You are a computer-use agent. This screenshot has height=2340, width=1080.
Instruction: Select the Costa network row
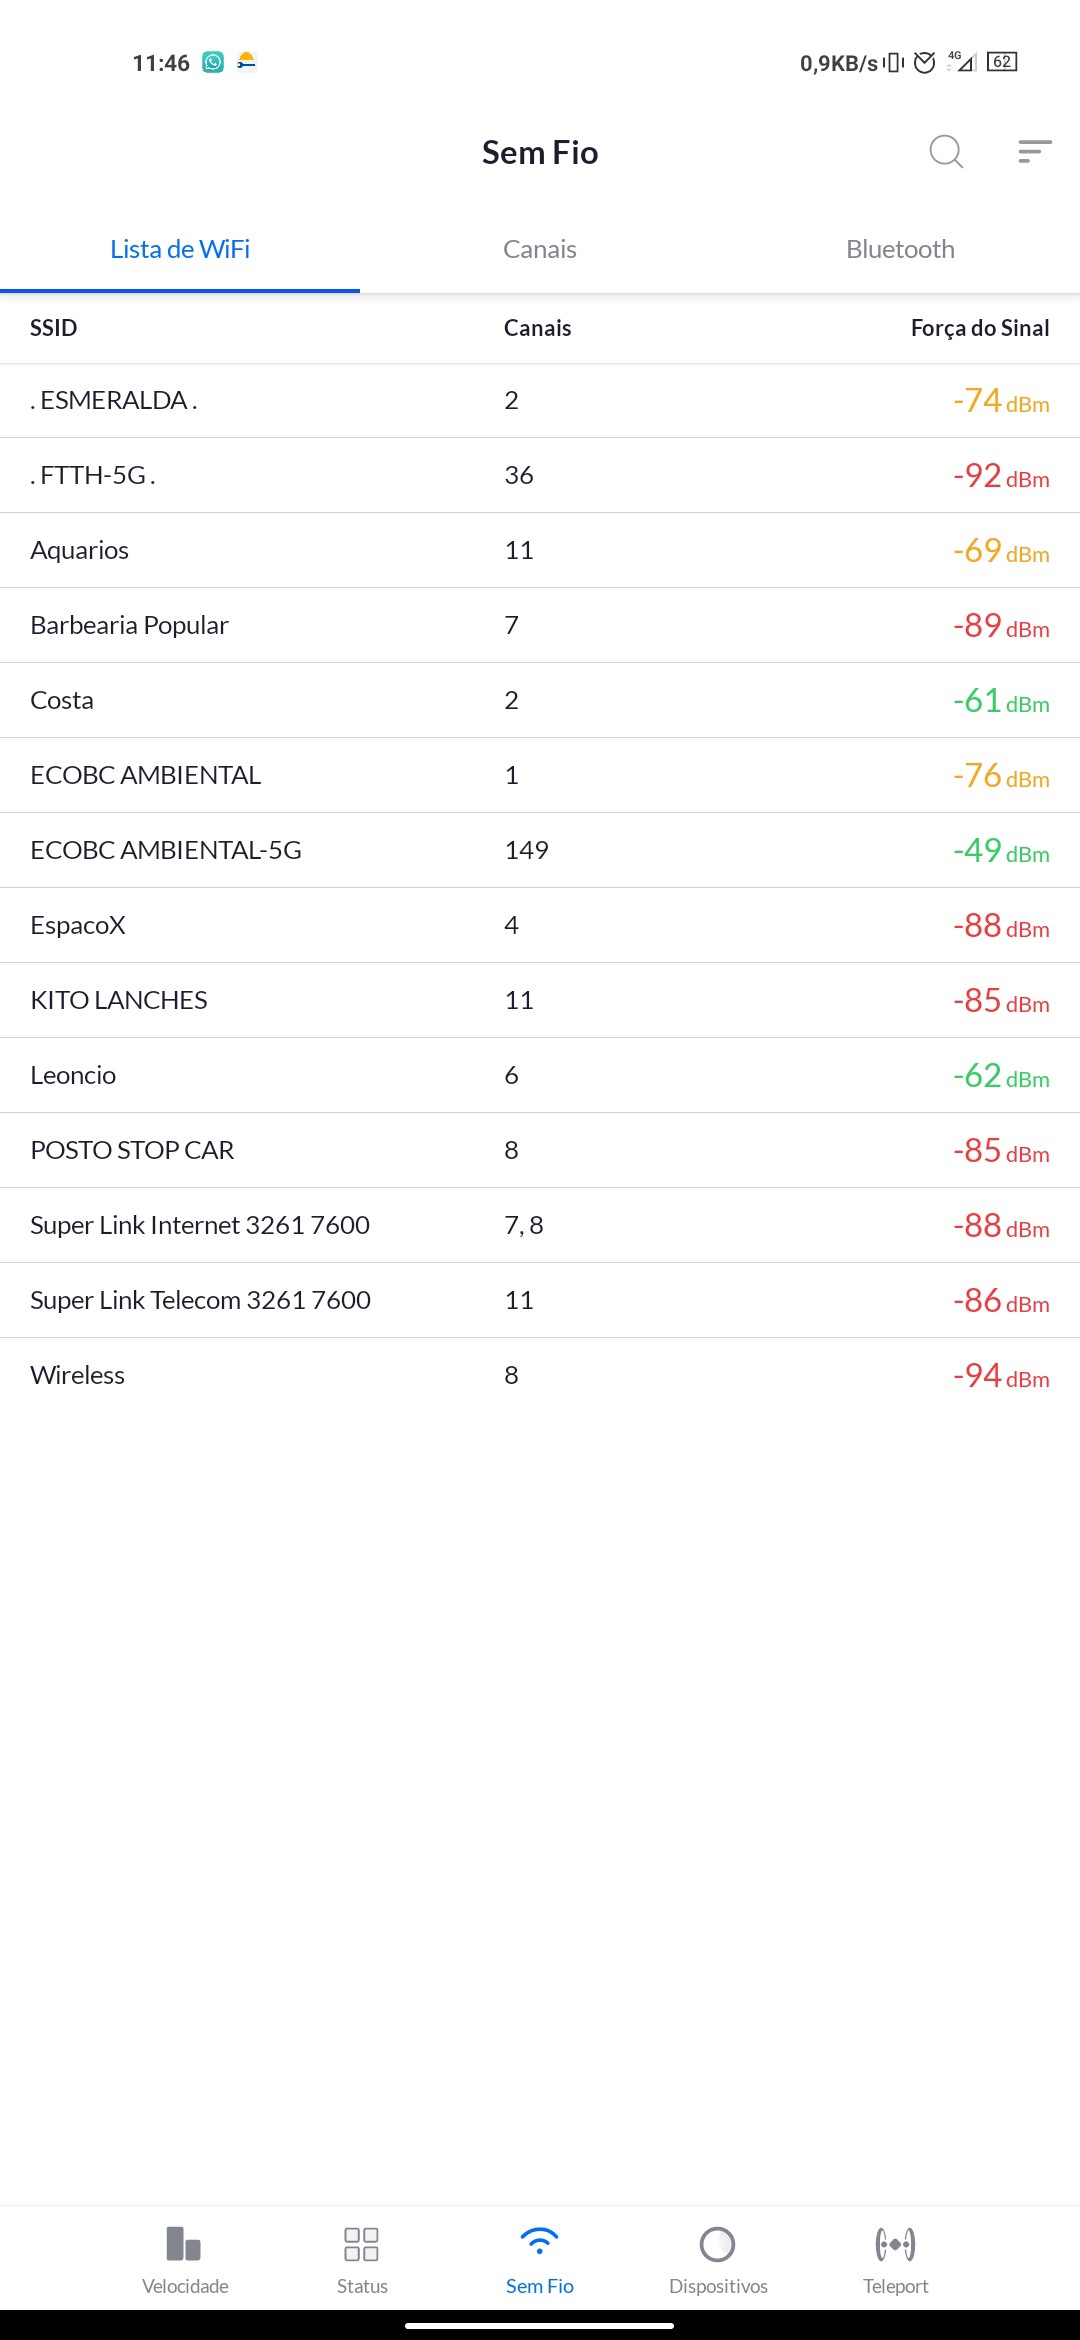tap(62, 700)
